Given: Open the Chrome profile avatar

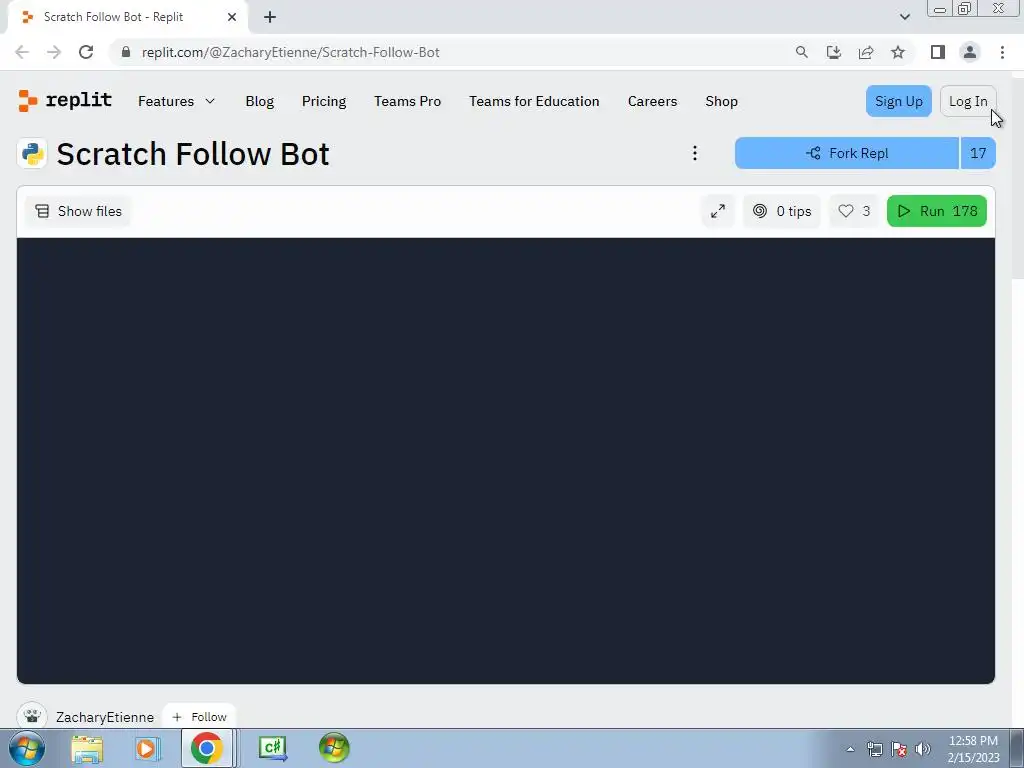Looking at the screenshot, I should point(970,52).
